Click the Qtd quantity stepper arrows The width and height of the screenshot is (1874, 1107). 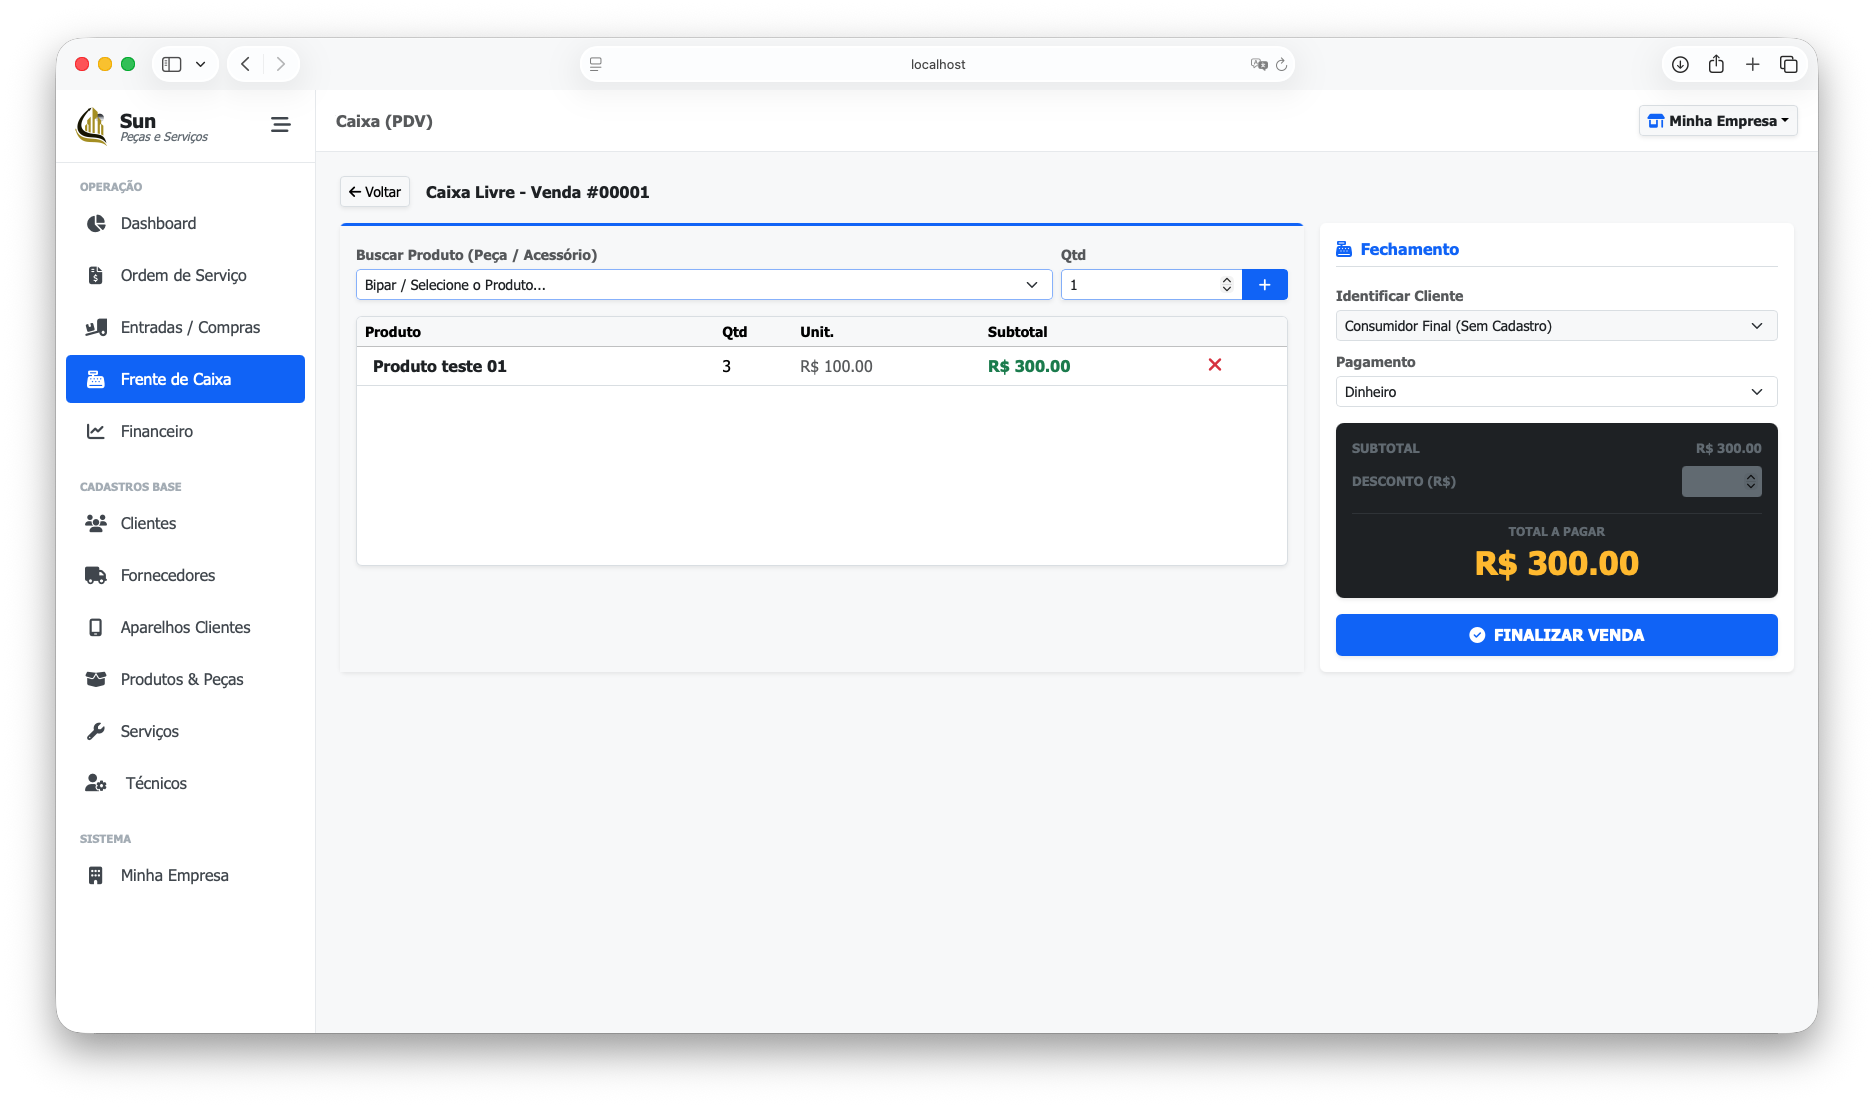1226,285
